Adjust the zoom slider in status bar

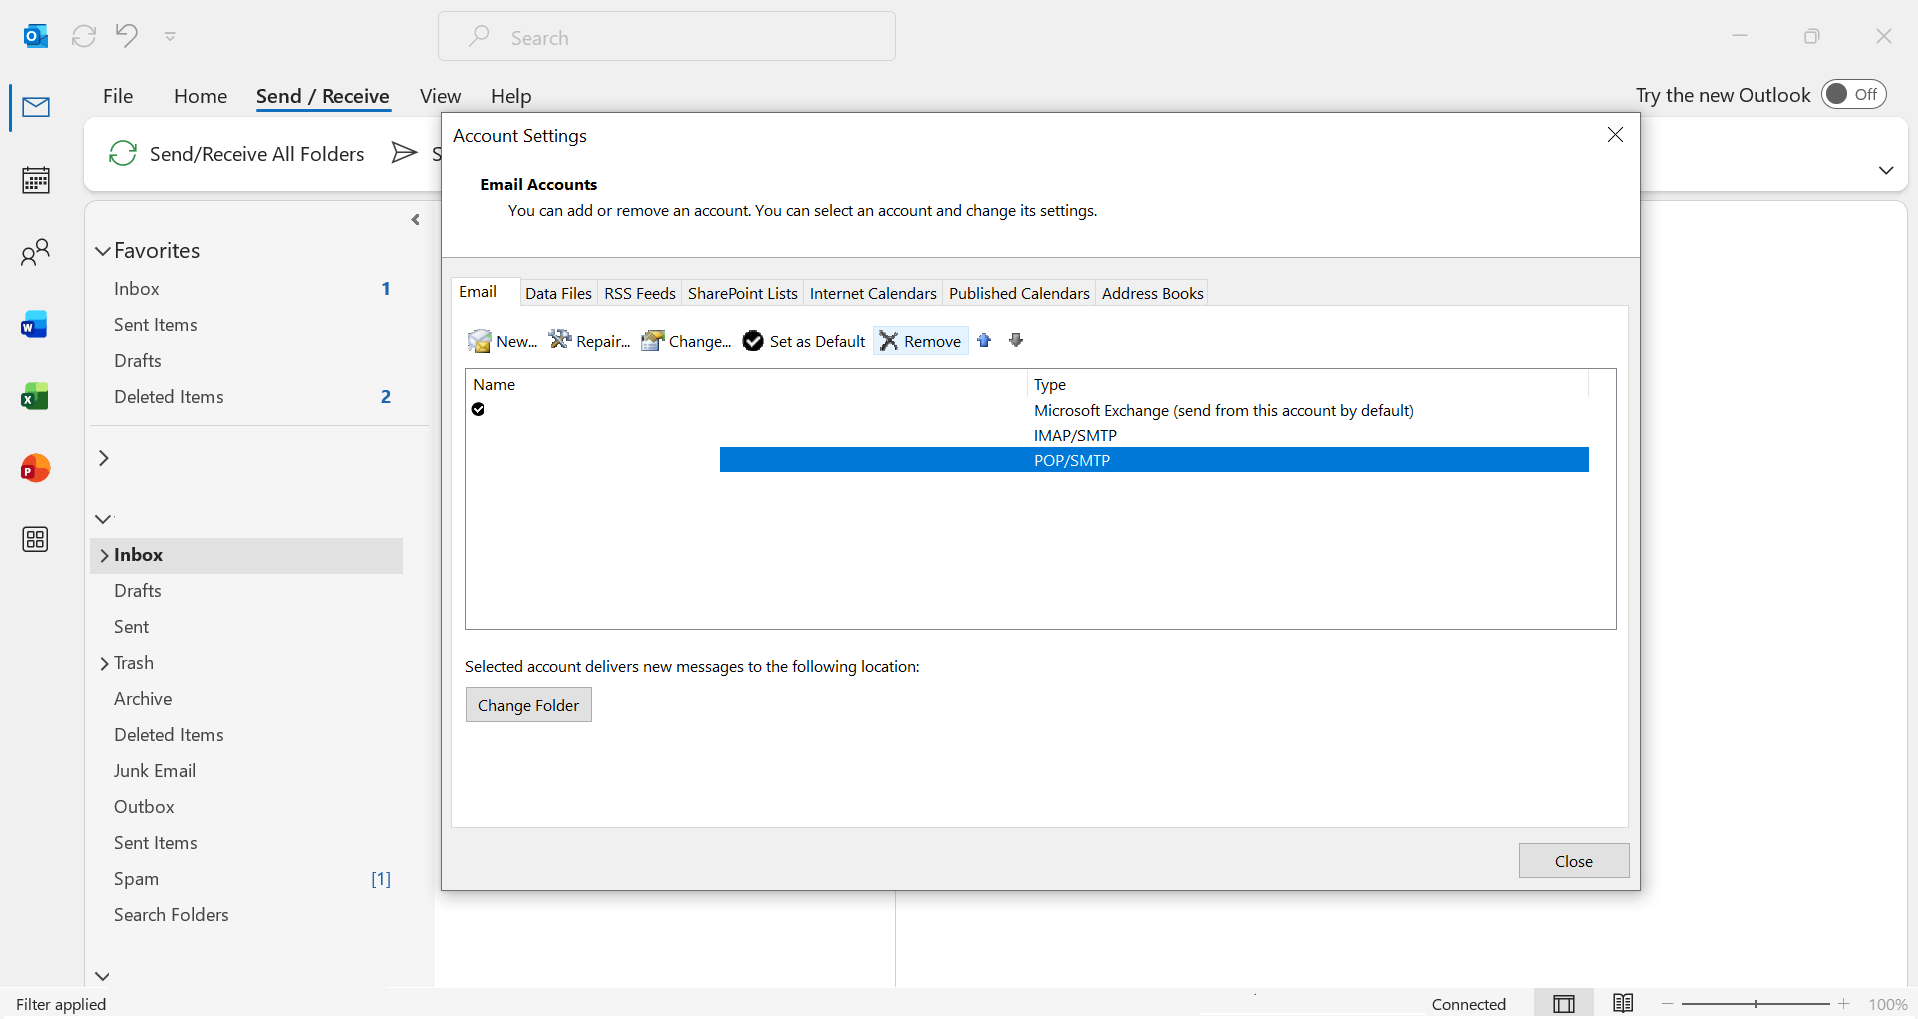[1756, 1004]
